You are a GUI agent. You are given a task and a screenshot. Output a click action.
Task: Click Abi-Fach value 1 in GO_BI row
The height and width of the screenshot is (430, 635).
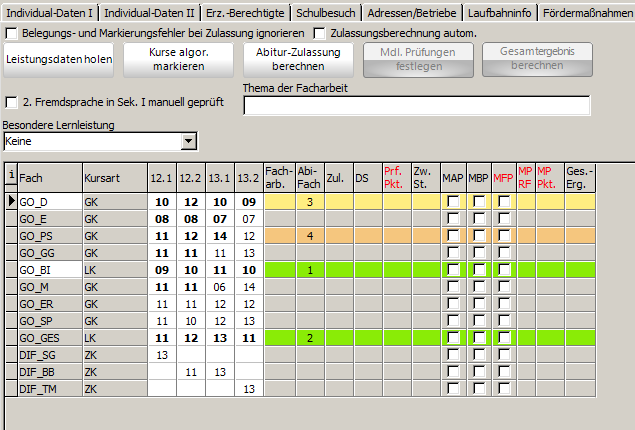[310, 270]
